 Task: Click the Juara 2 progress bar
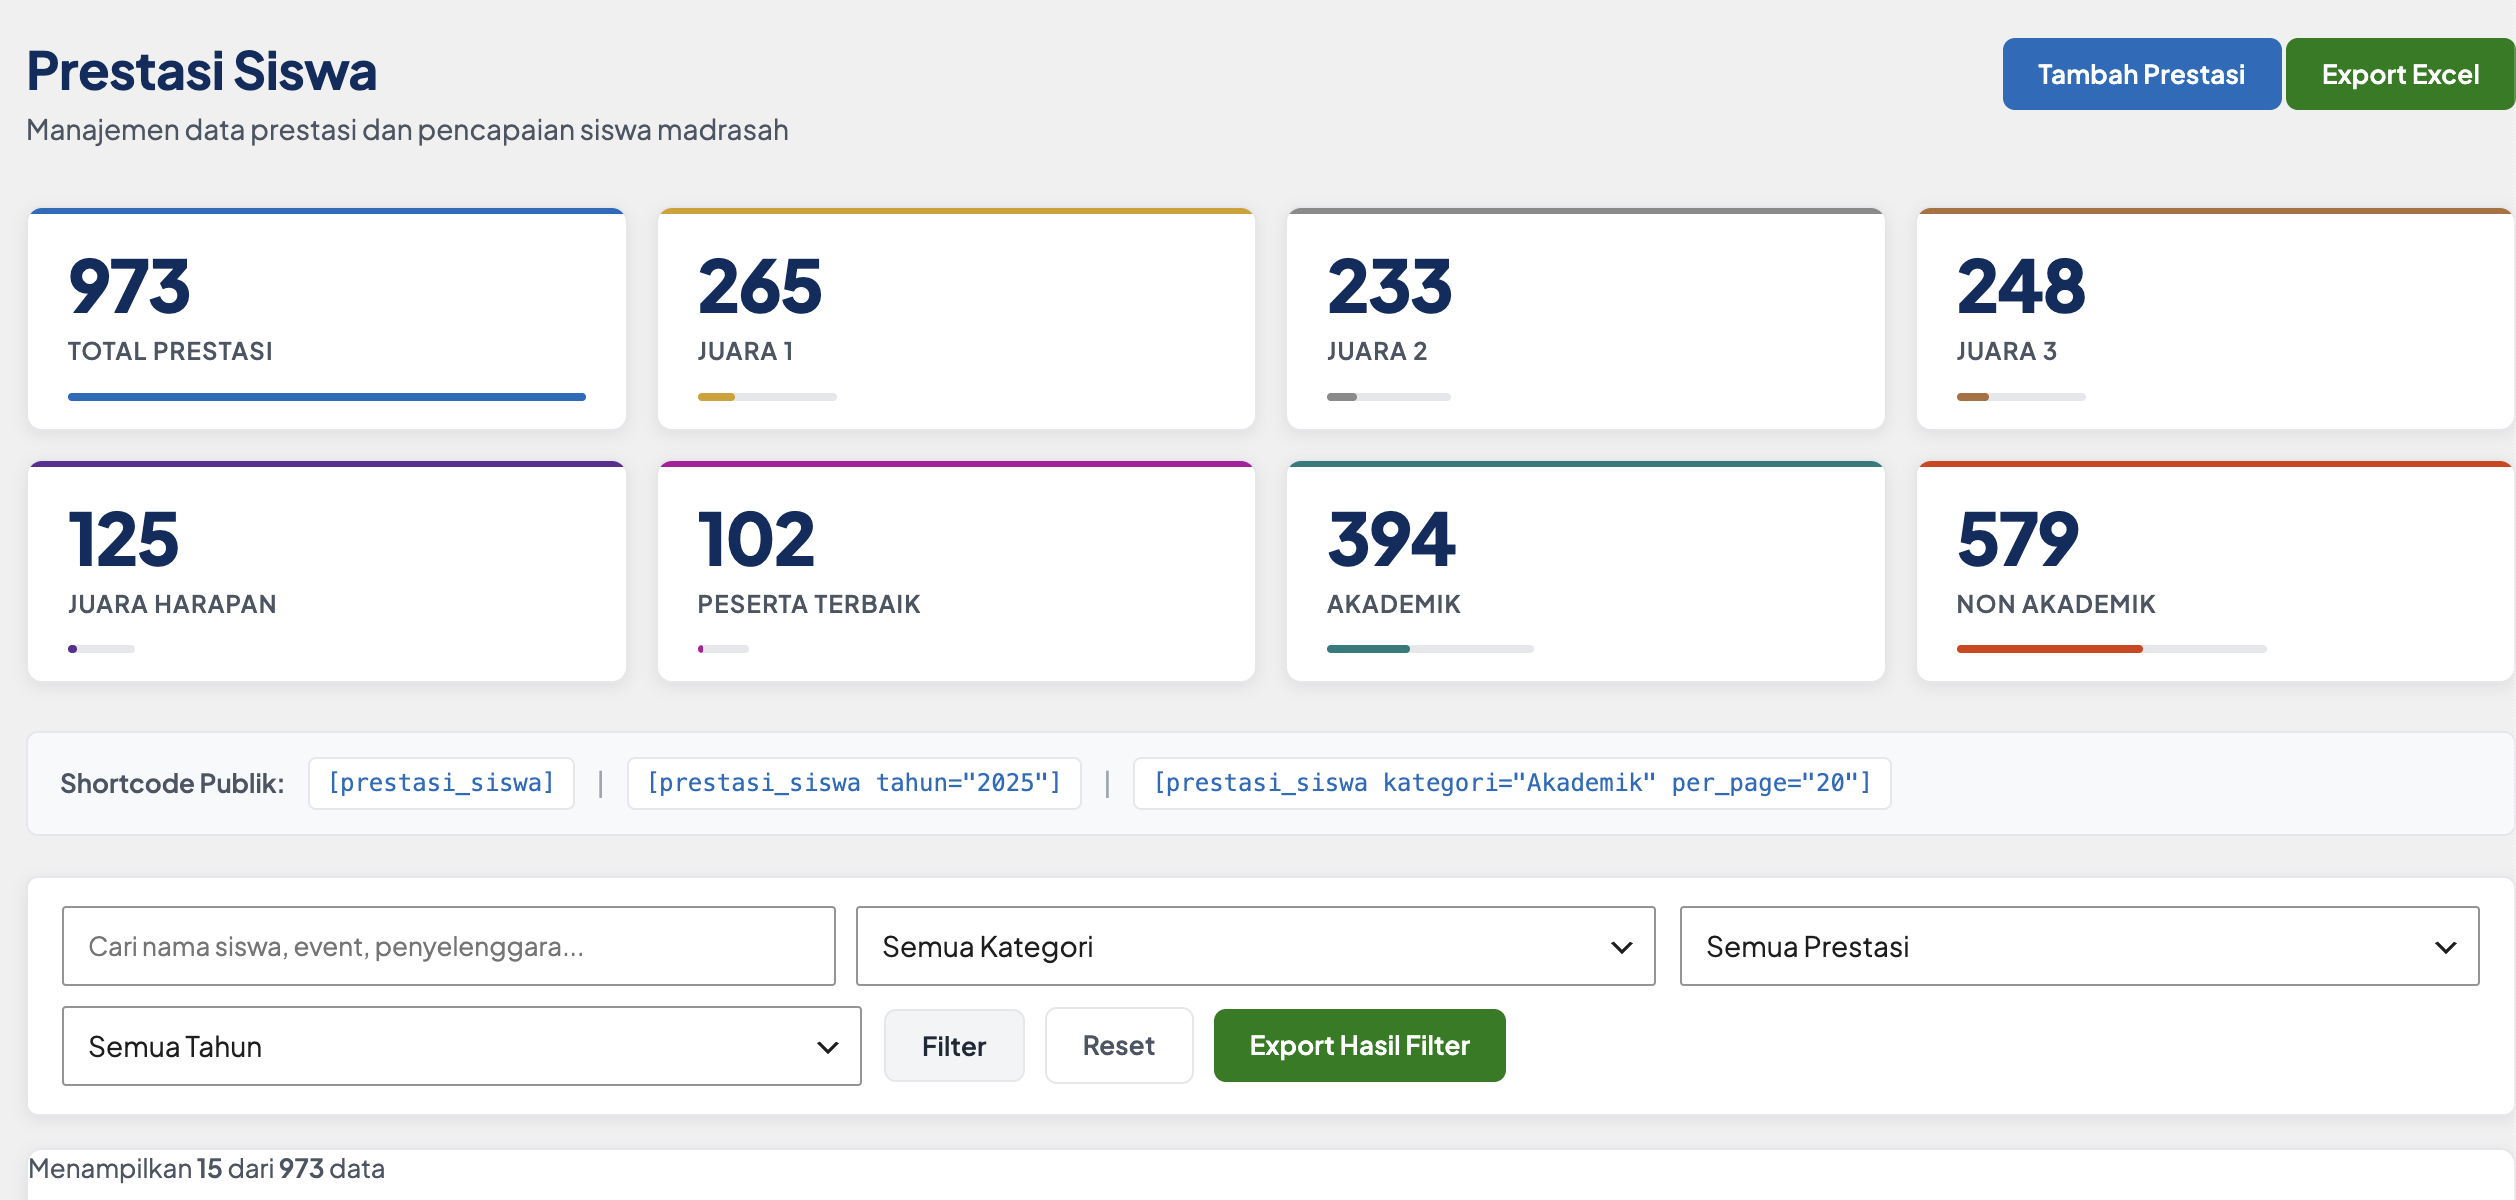(1389, 397)
